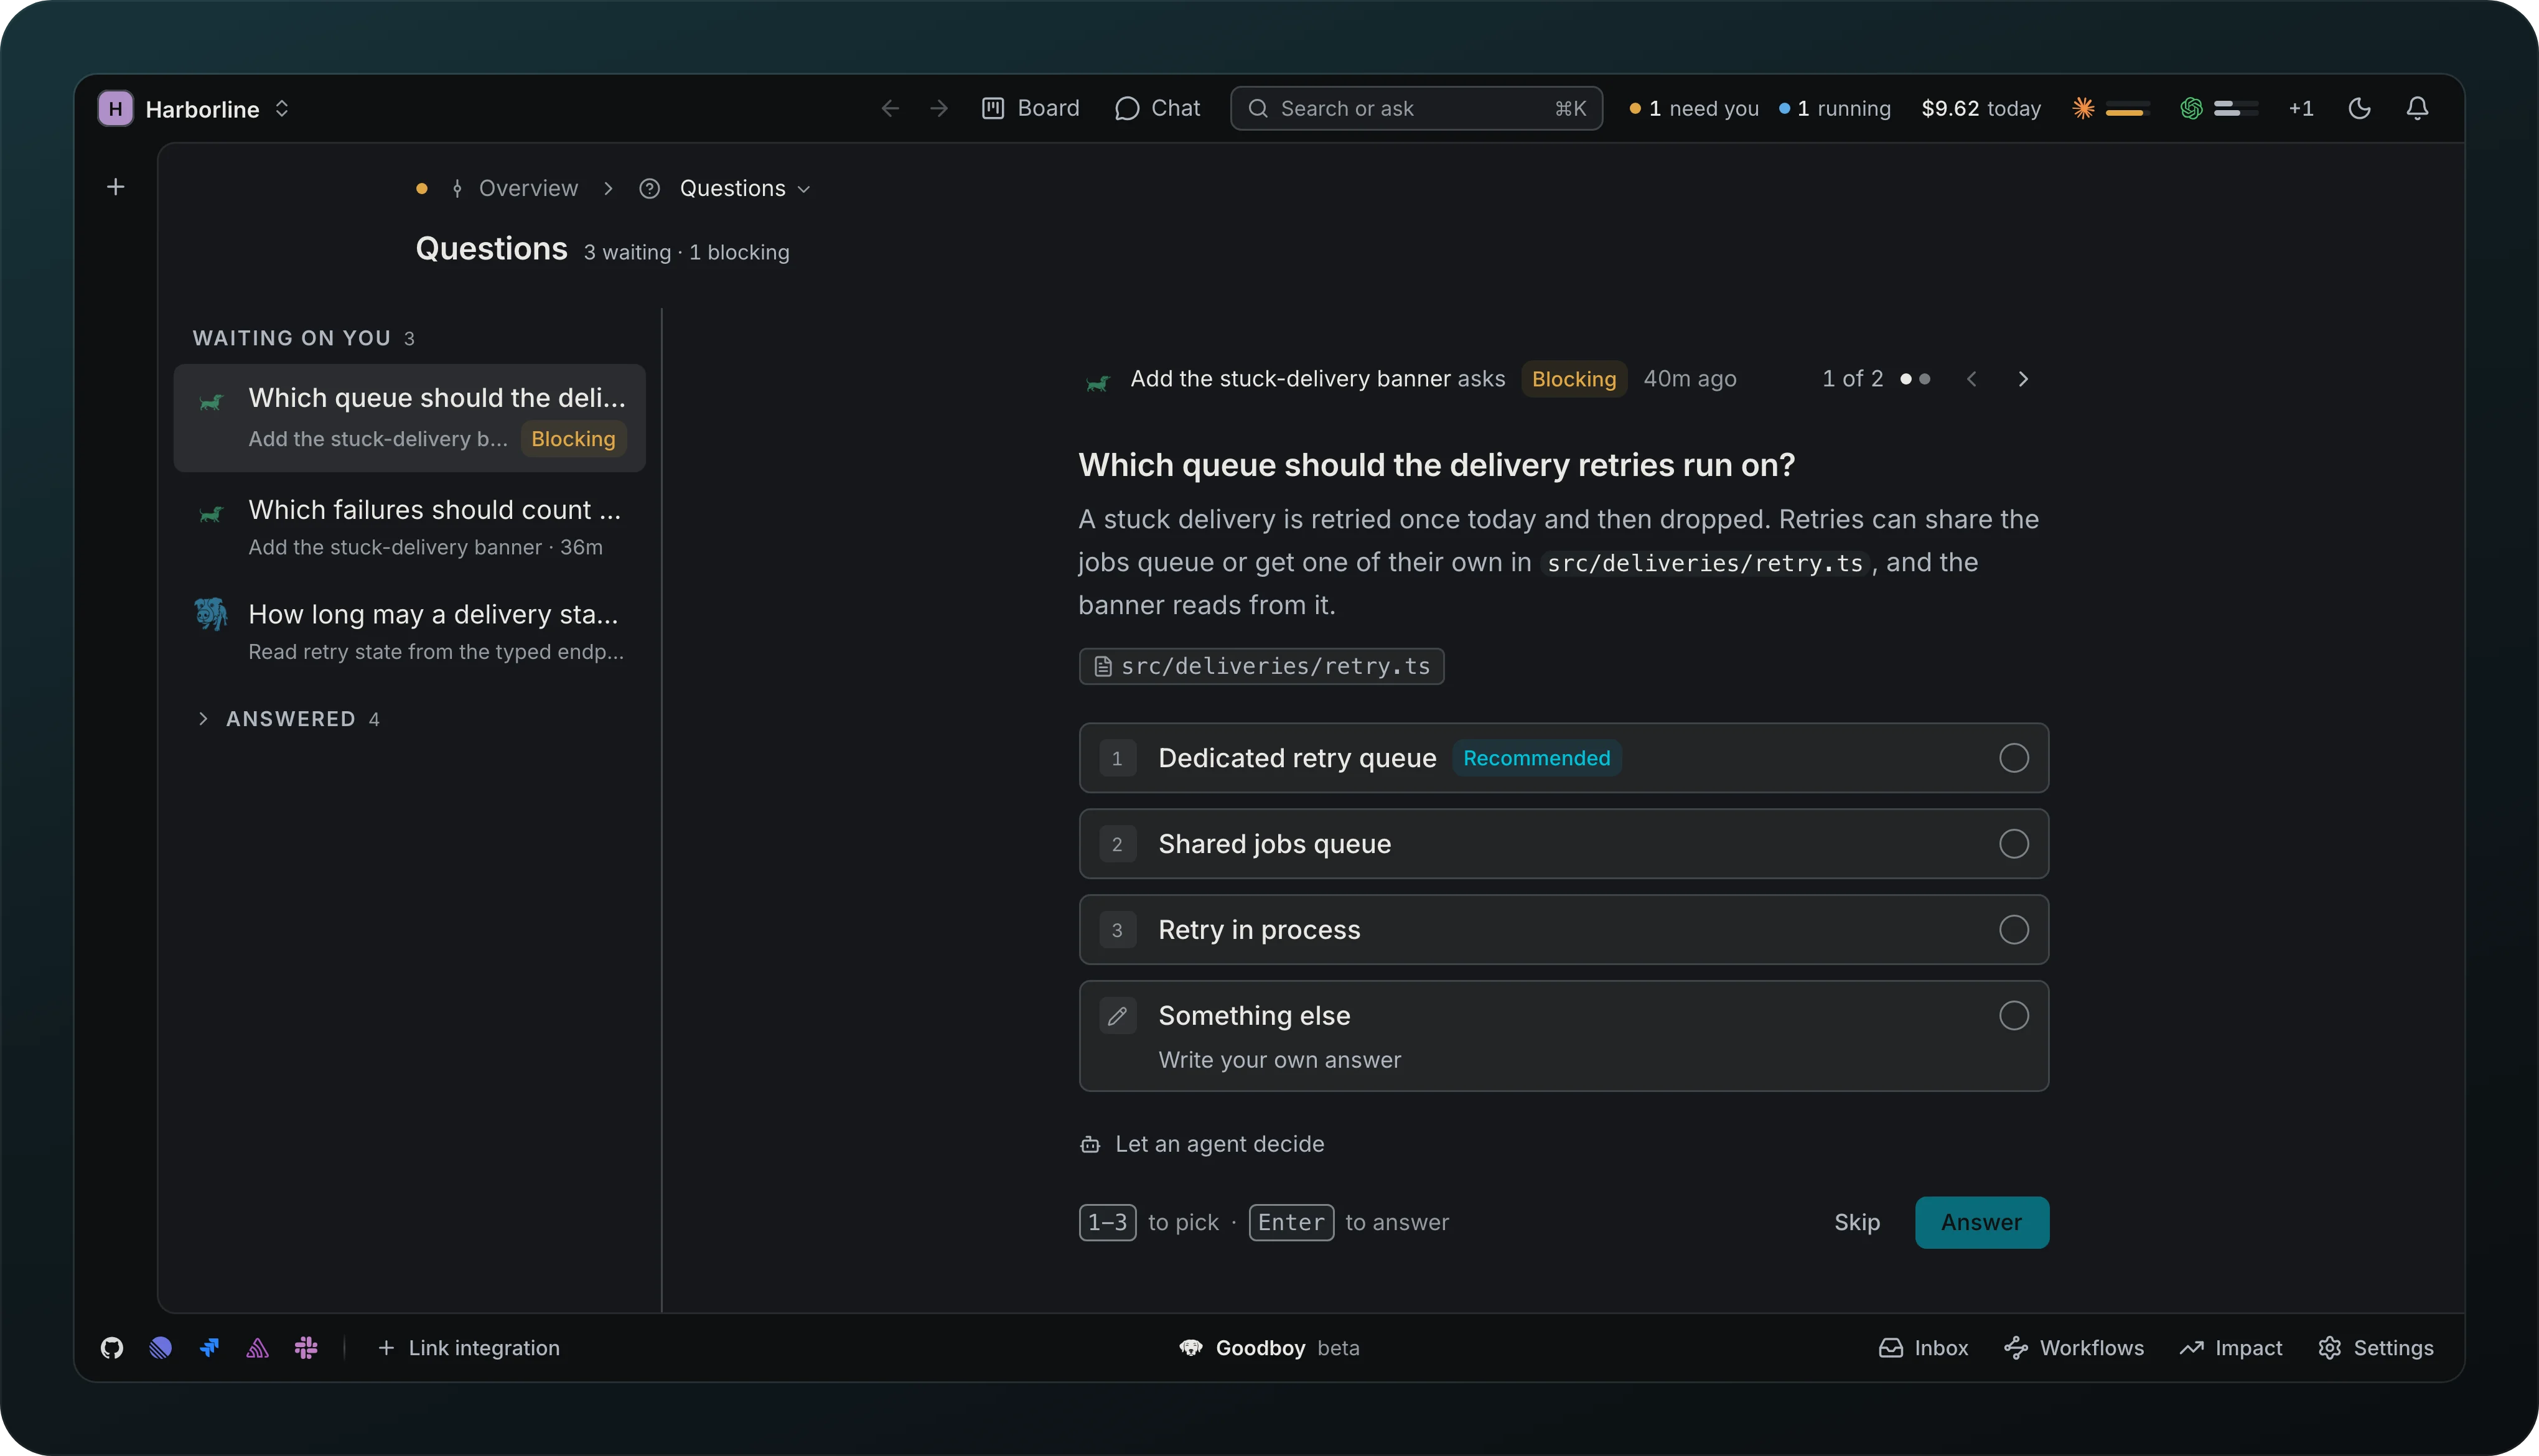Click Link integration

469,1348
